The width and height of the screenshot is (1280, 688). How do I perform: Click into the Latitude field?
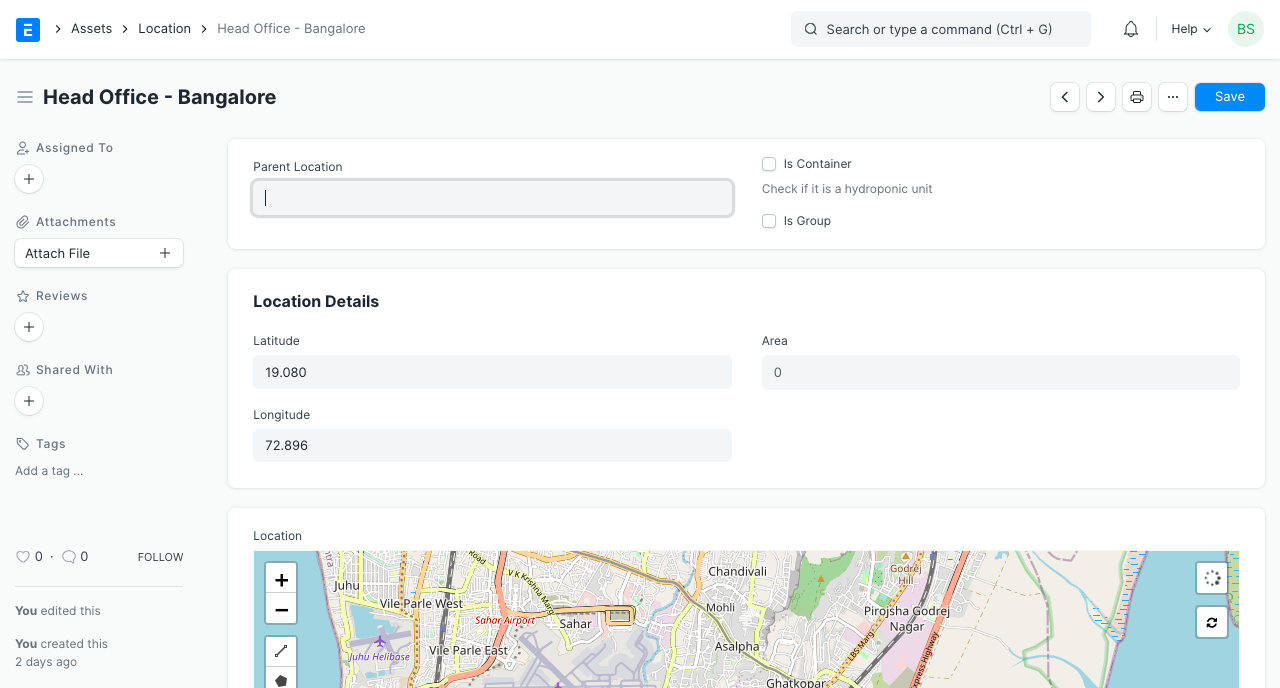coord(492,372)
